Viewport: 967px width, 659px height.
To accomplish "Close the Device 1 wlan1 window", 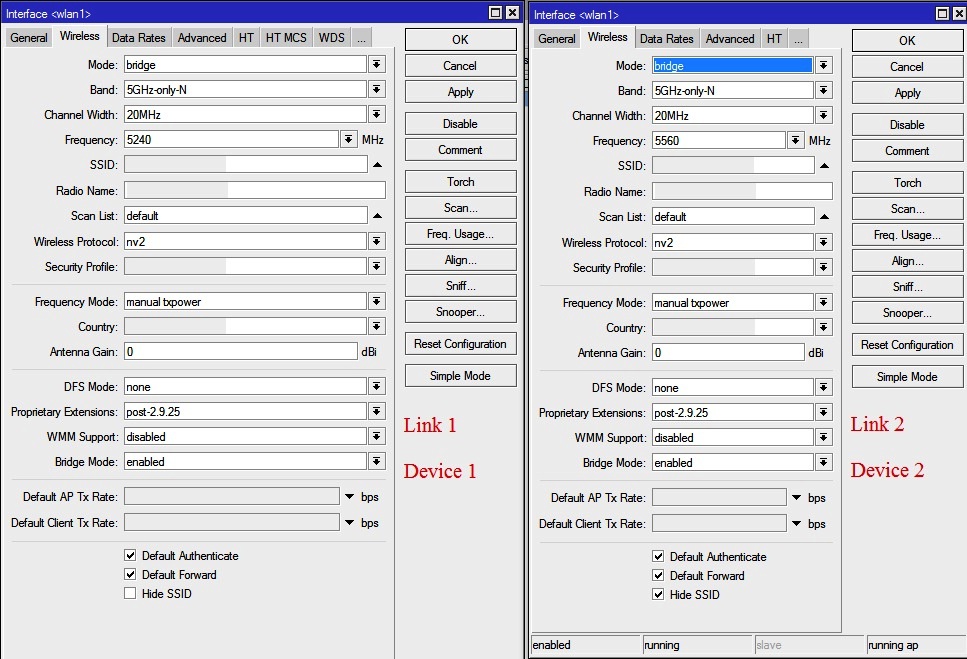I will [512, 12].
